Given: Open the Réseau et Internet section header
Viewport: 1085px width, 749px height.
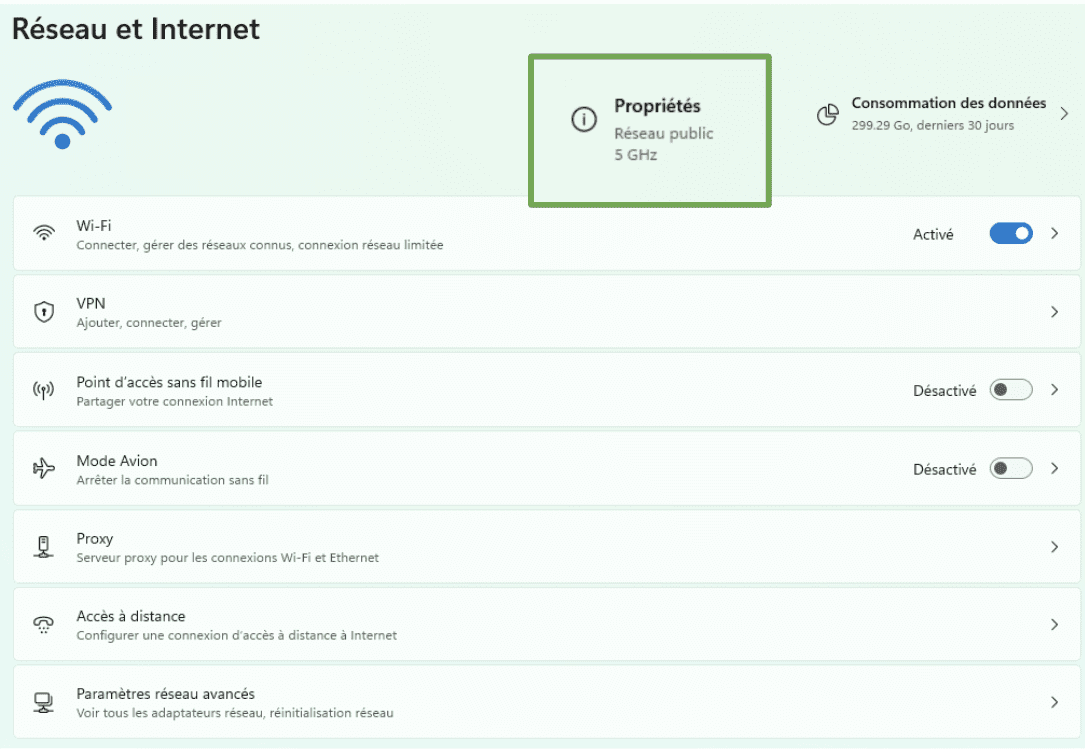Looking at the screenshot, I should pyautogui.click(x=135, y=29).
